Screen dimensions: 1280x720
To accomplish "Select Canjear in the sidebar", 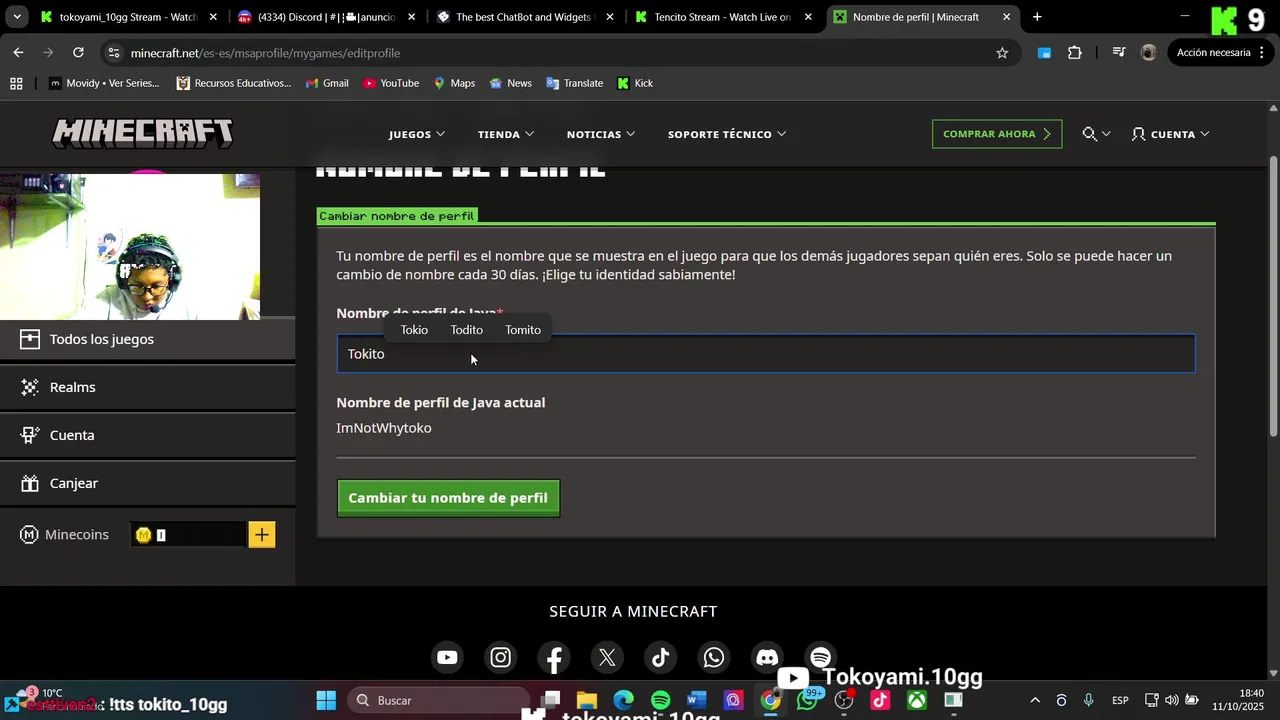I will point(147,483).
